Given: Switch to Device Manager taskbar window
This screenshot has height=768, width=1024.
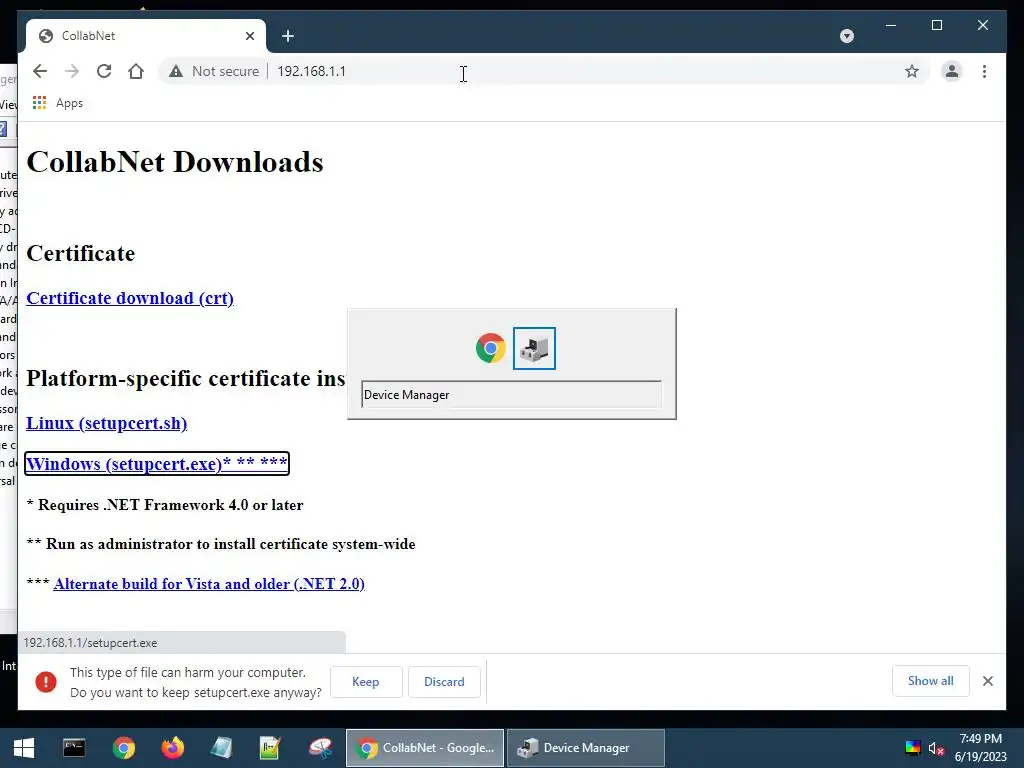Looking at the screenshot, I should pyautogui.click(x=586, y=748).
